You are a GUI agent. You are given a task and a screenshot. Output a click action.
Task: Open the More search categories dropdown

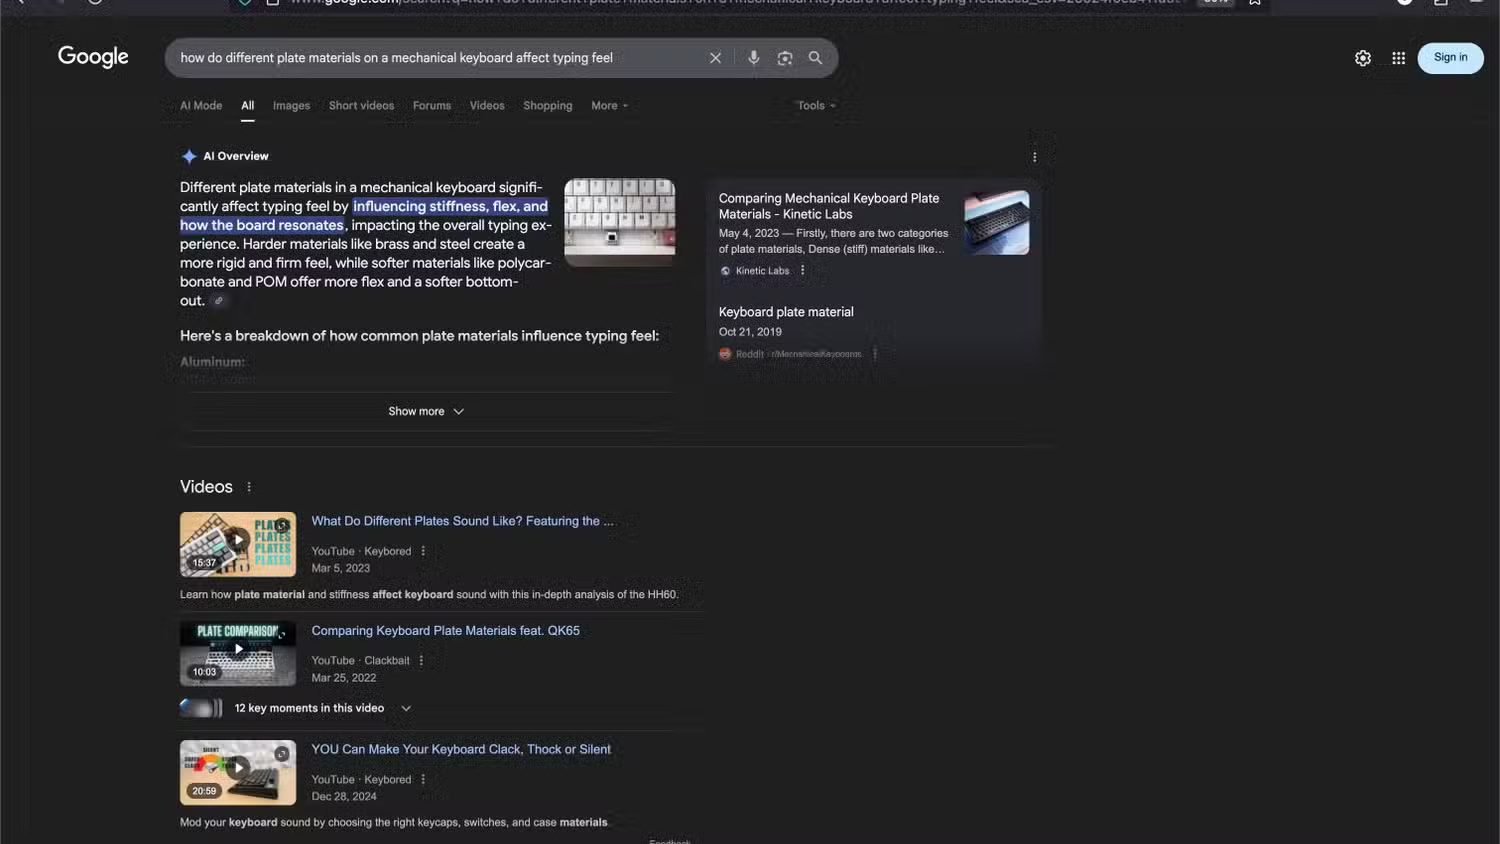coord(609,105)
